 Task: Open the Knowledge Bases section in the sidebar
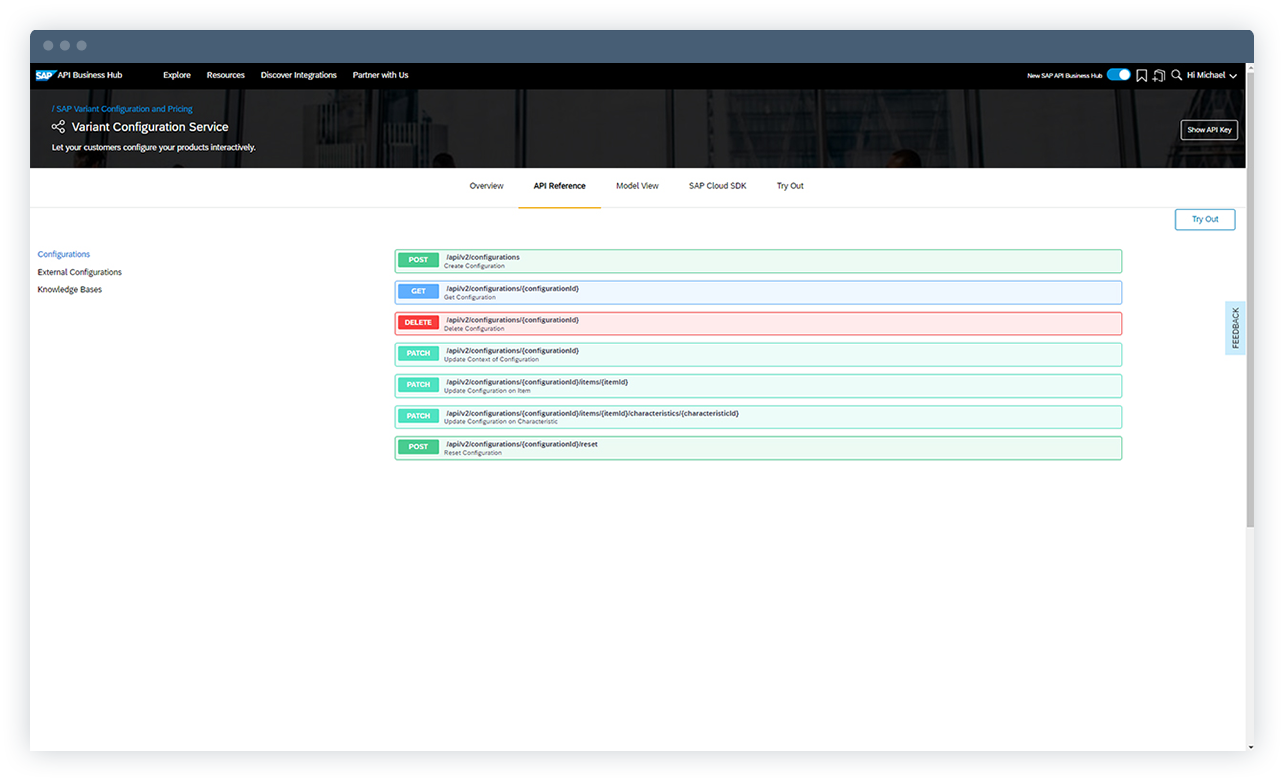(x=70, y=289)
